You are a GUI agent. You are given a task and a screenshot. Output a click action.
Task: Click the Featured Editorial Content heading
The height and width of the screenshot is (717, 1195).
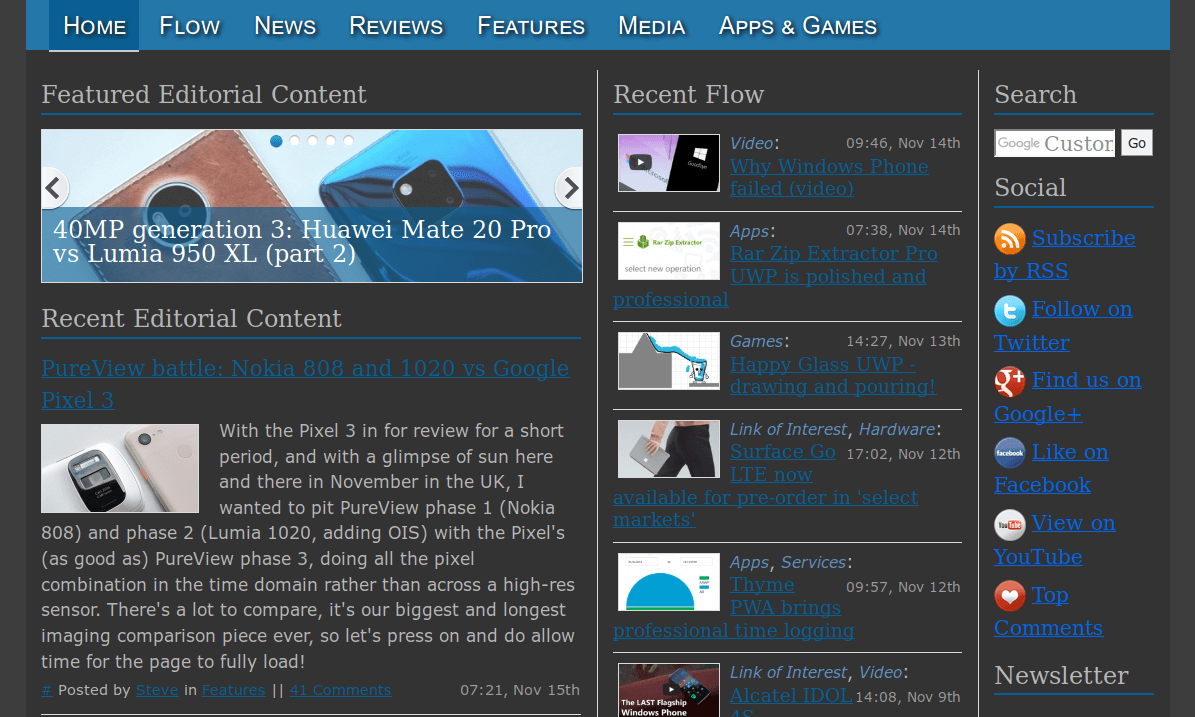pyautogui.click(x=203, y=94)
